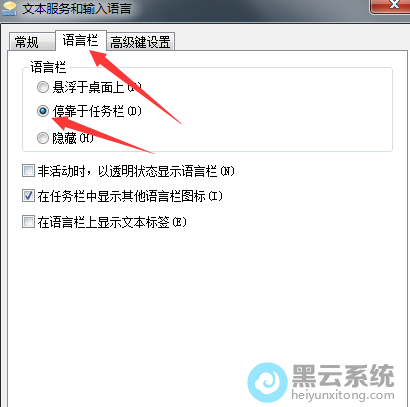Viewport: 410px width, 407px height.
Task: Click the dialog's title bar window icon
Action: pyautogui.click(x=9, y=8)
